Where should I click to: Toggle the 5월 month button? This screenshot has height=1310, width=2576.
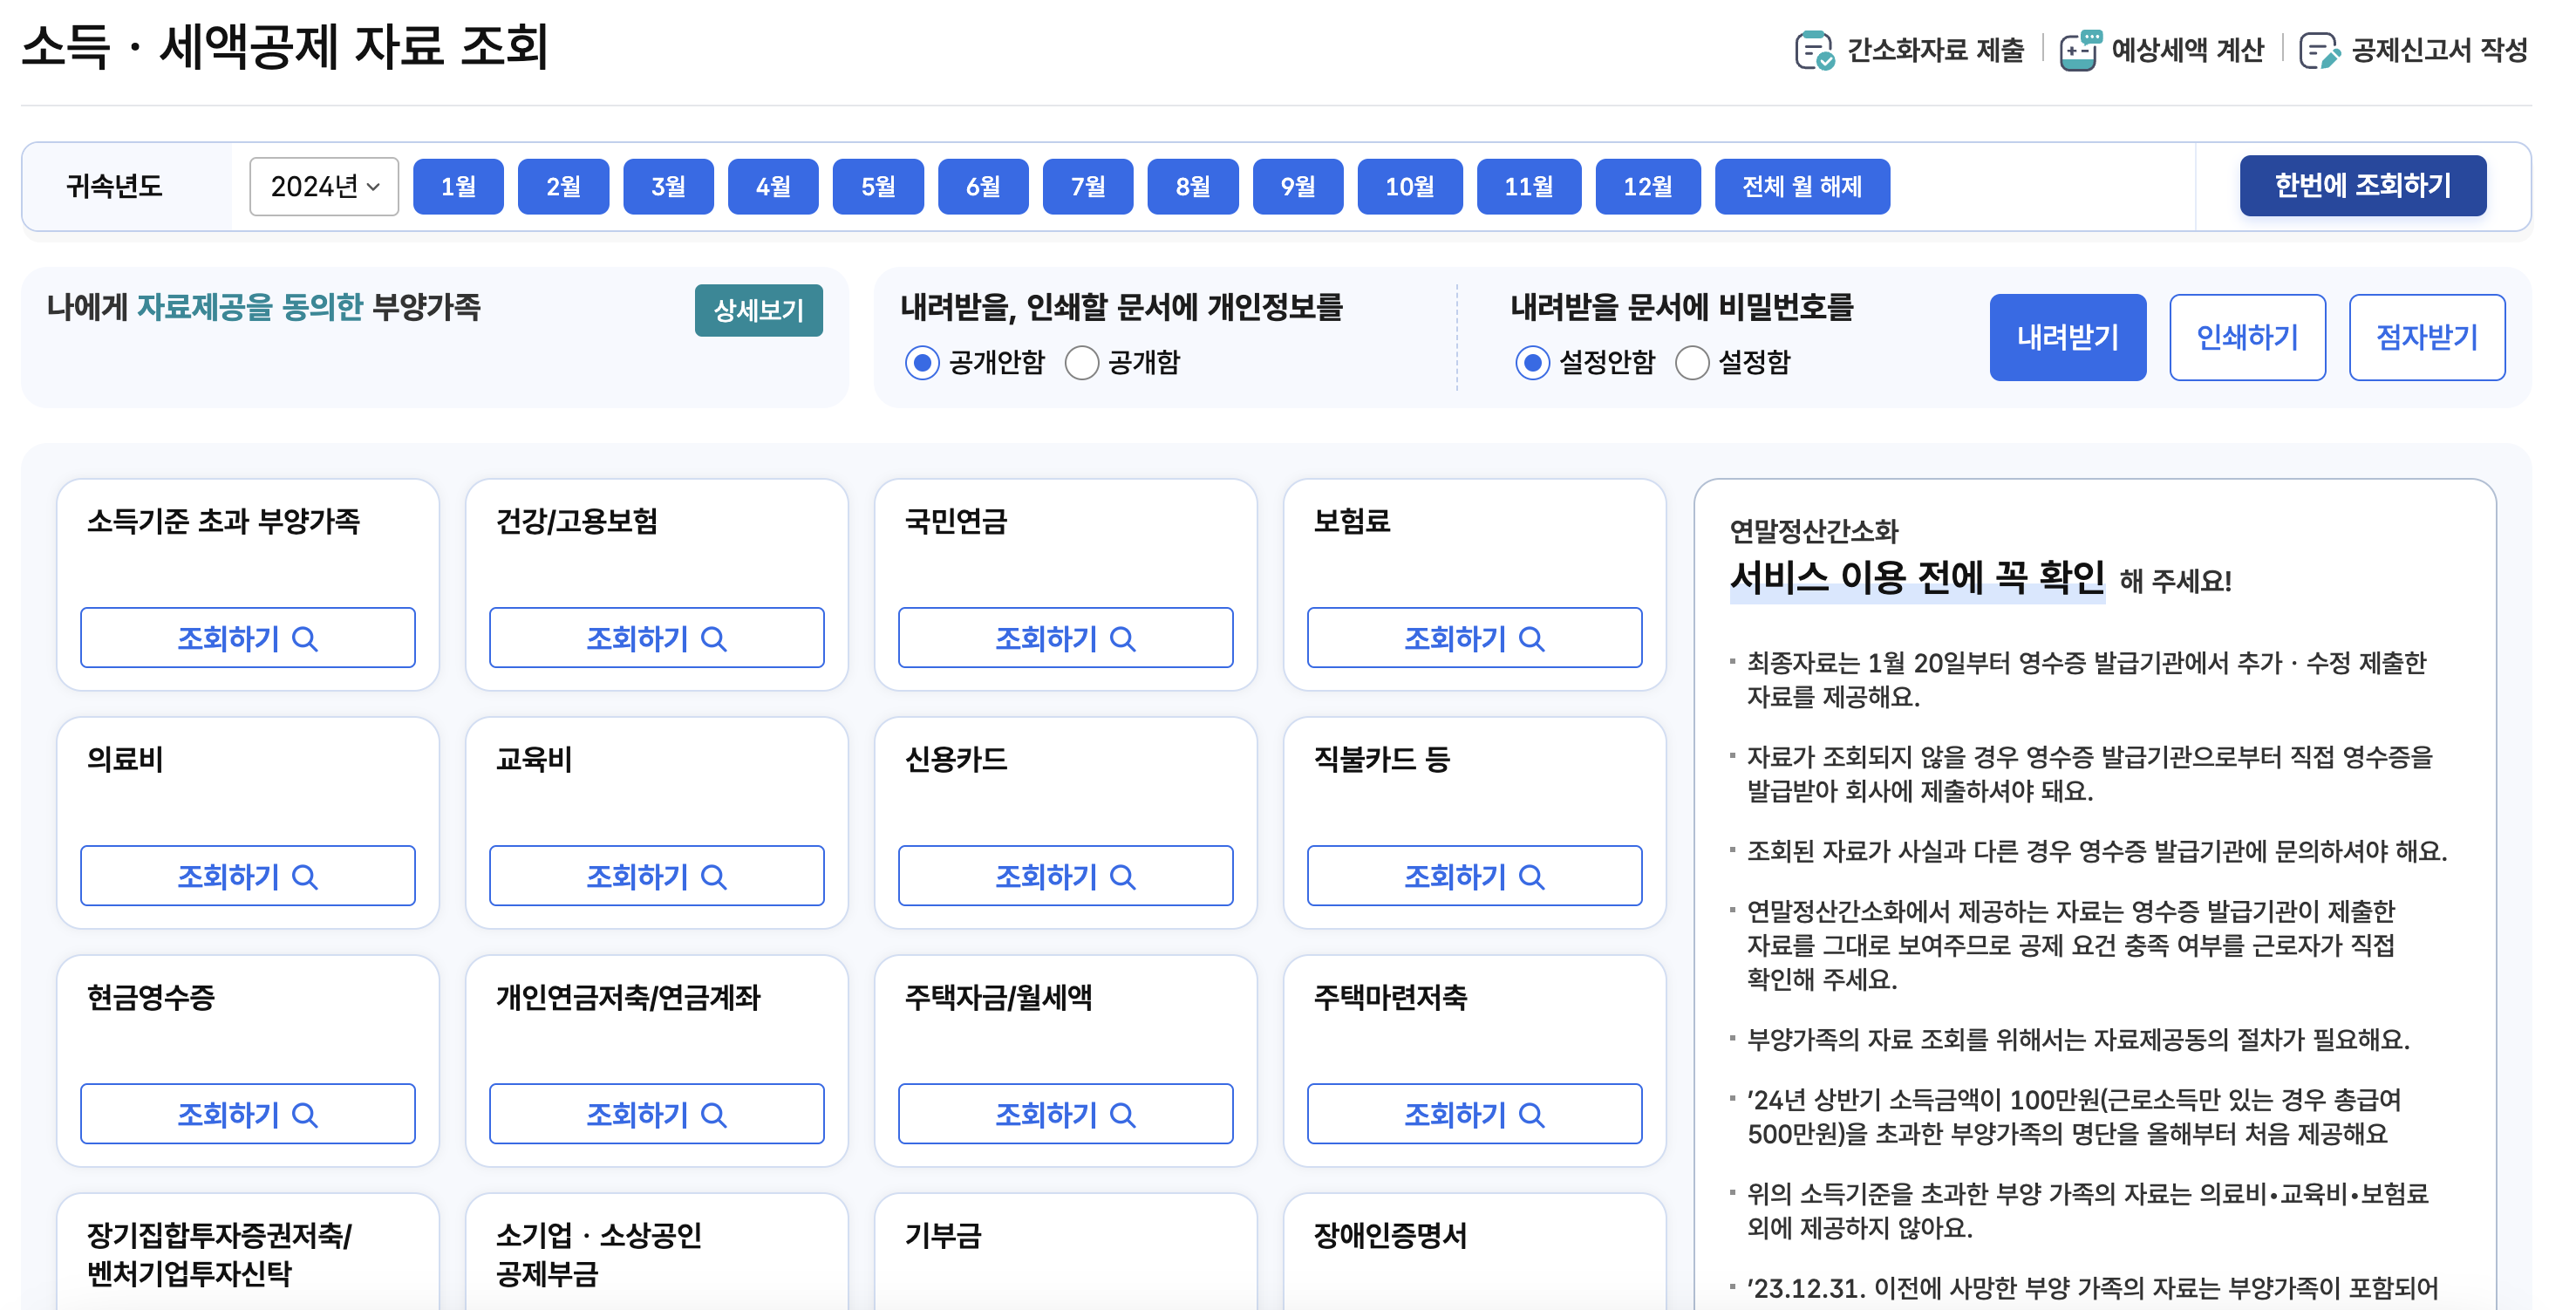878,187
